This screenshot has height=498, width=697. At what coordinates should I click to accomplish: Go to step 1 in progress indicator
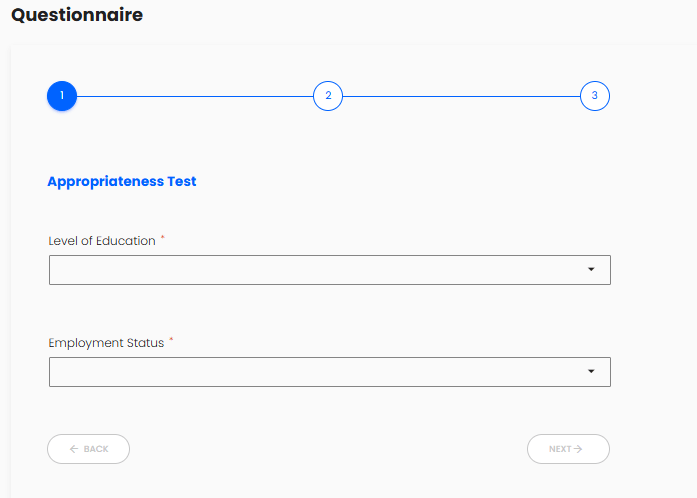[x=62, y=96]
